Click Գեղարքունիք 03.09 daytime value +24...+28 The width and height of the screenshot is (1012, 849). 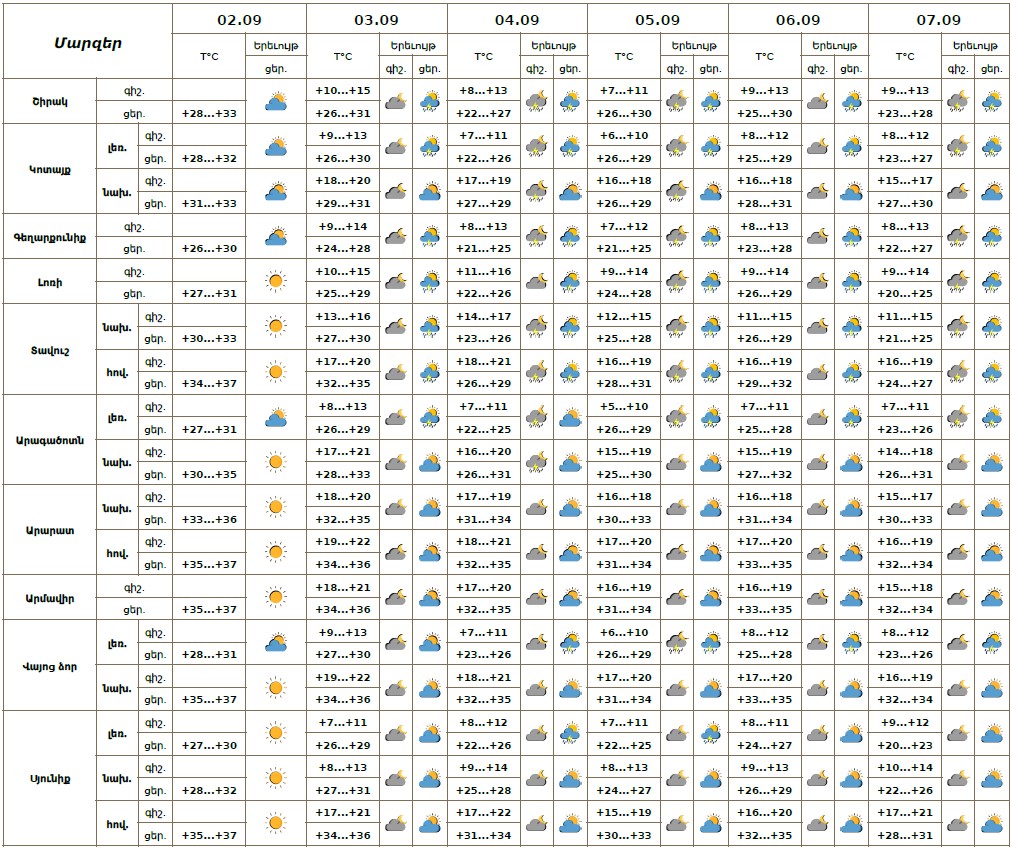pos(343,249)
